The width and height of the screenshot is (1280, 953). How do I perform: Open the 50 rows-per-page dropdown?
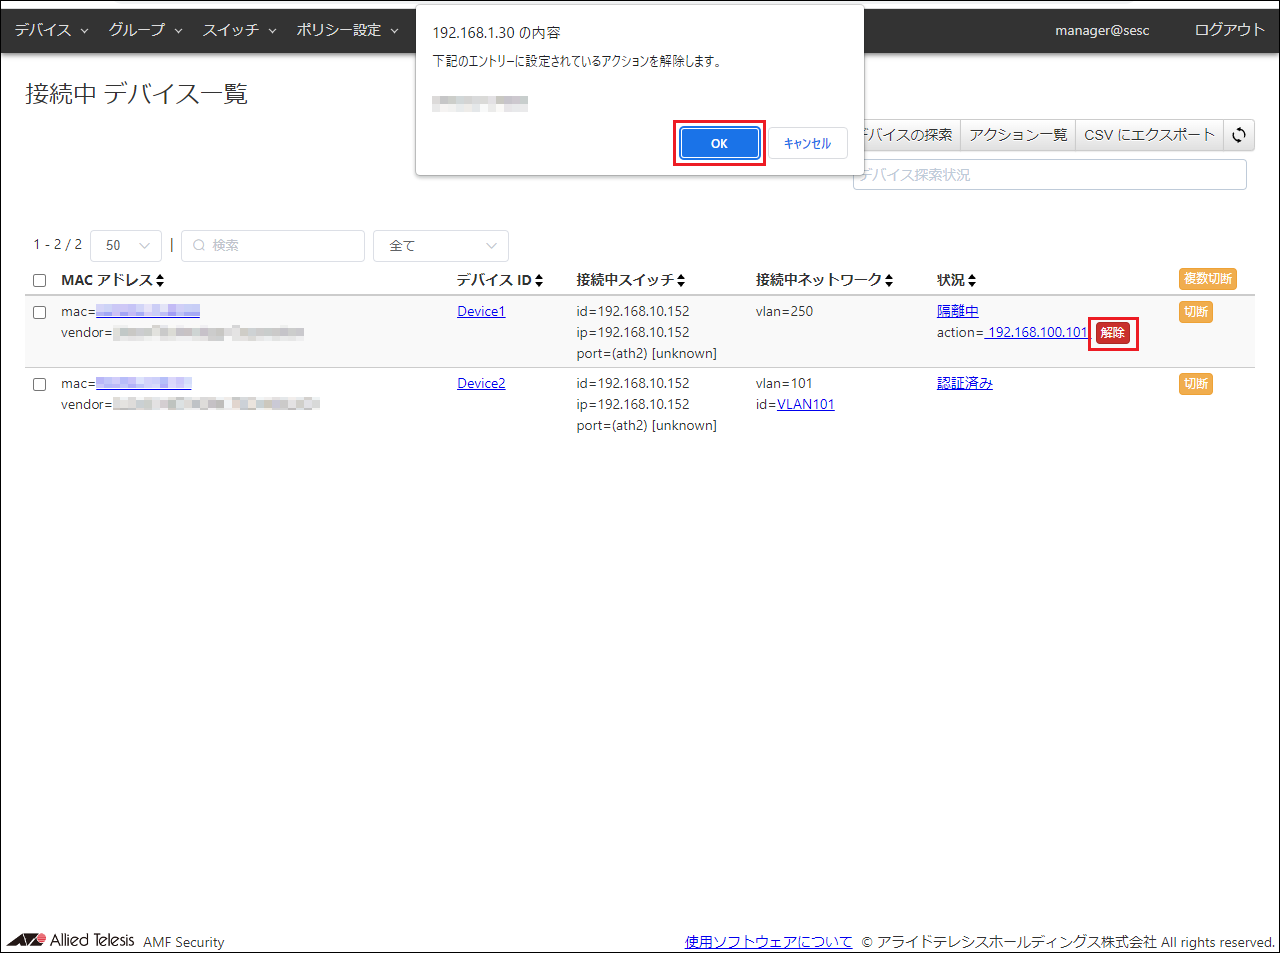click(126, 246)
